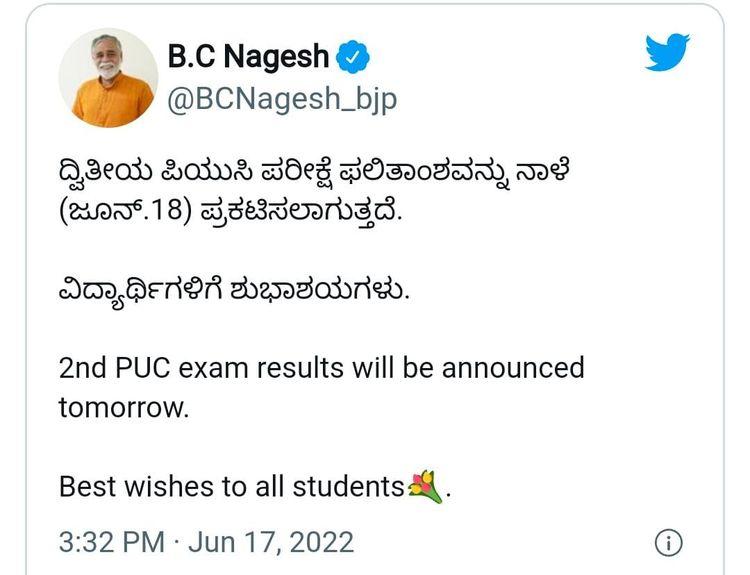Image resolution: width=750 pixels, height=575 pixels.
Task: Open the B.C Nagesh display name
Action: [248, 57]
